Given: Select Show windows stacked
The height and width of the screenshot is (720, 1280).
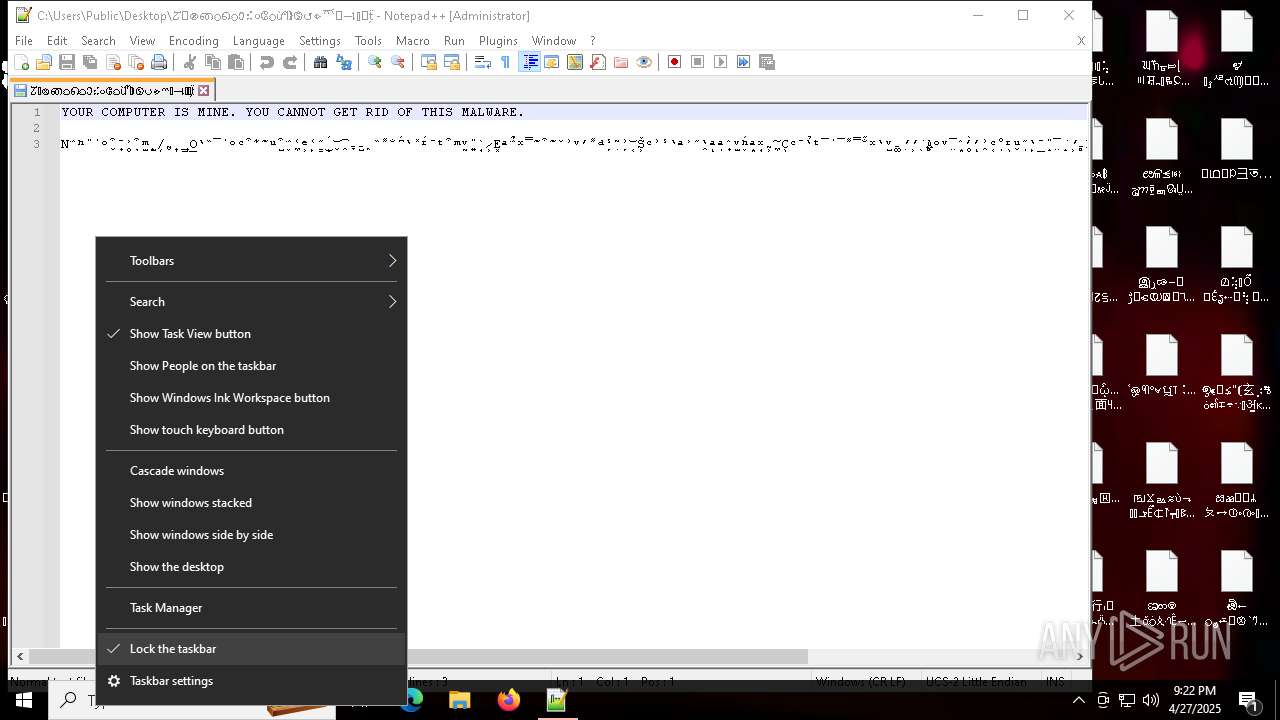Looking at the screenshot, I should (251, 503).
